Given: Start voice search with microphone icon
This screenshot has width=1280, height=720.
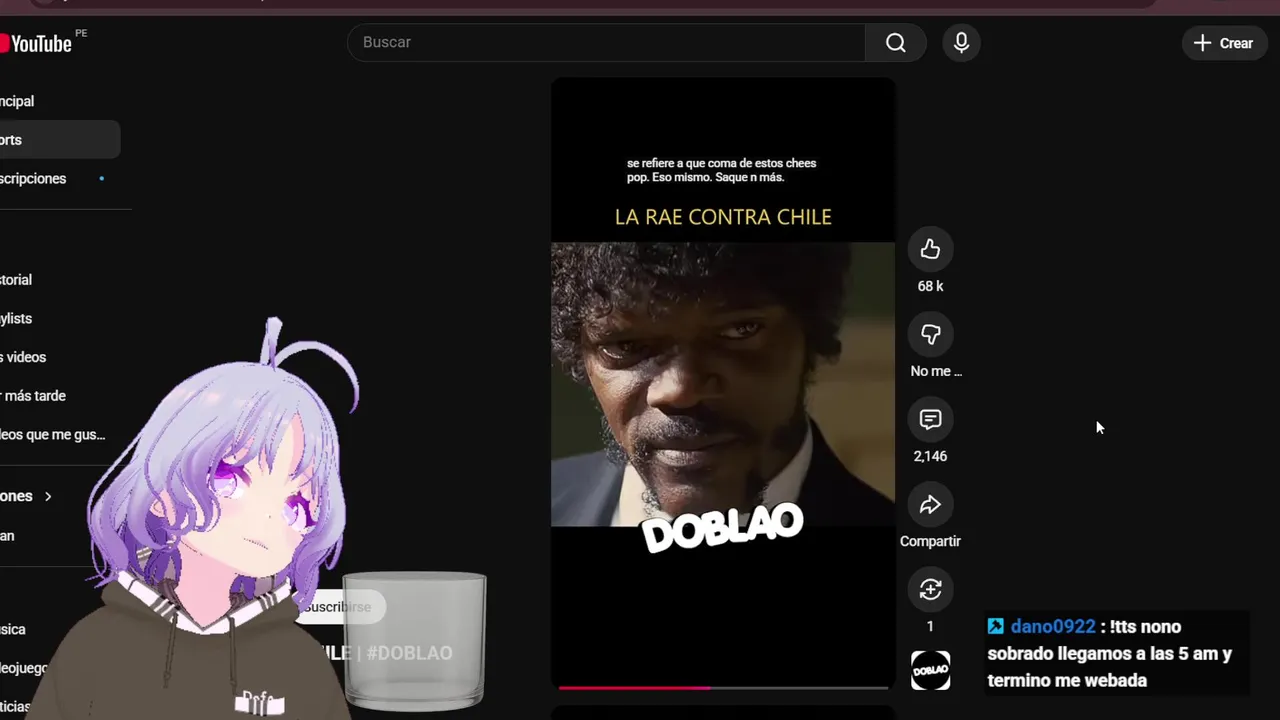Looking at the screenshot, I should point(961,42).
